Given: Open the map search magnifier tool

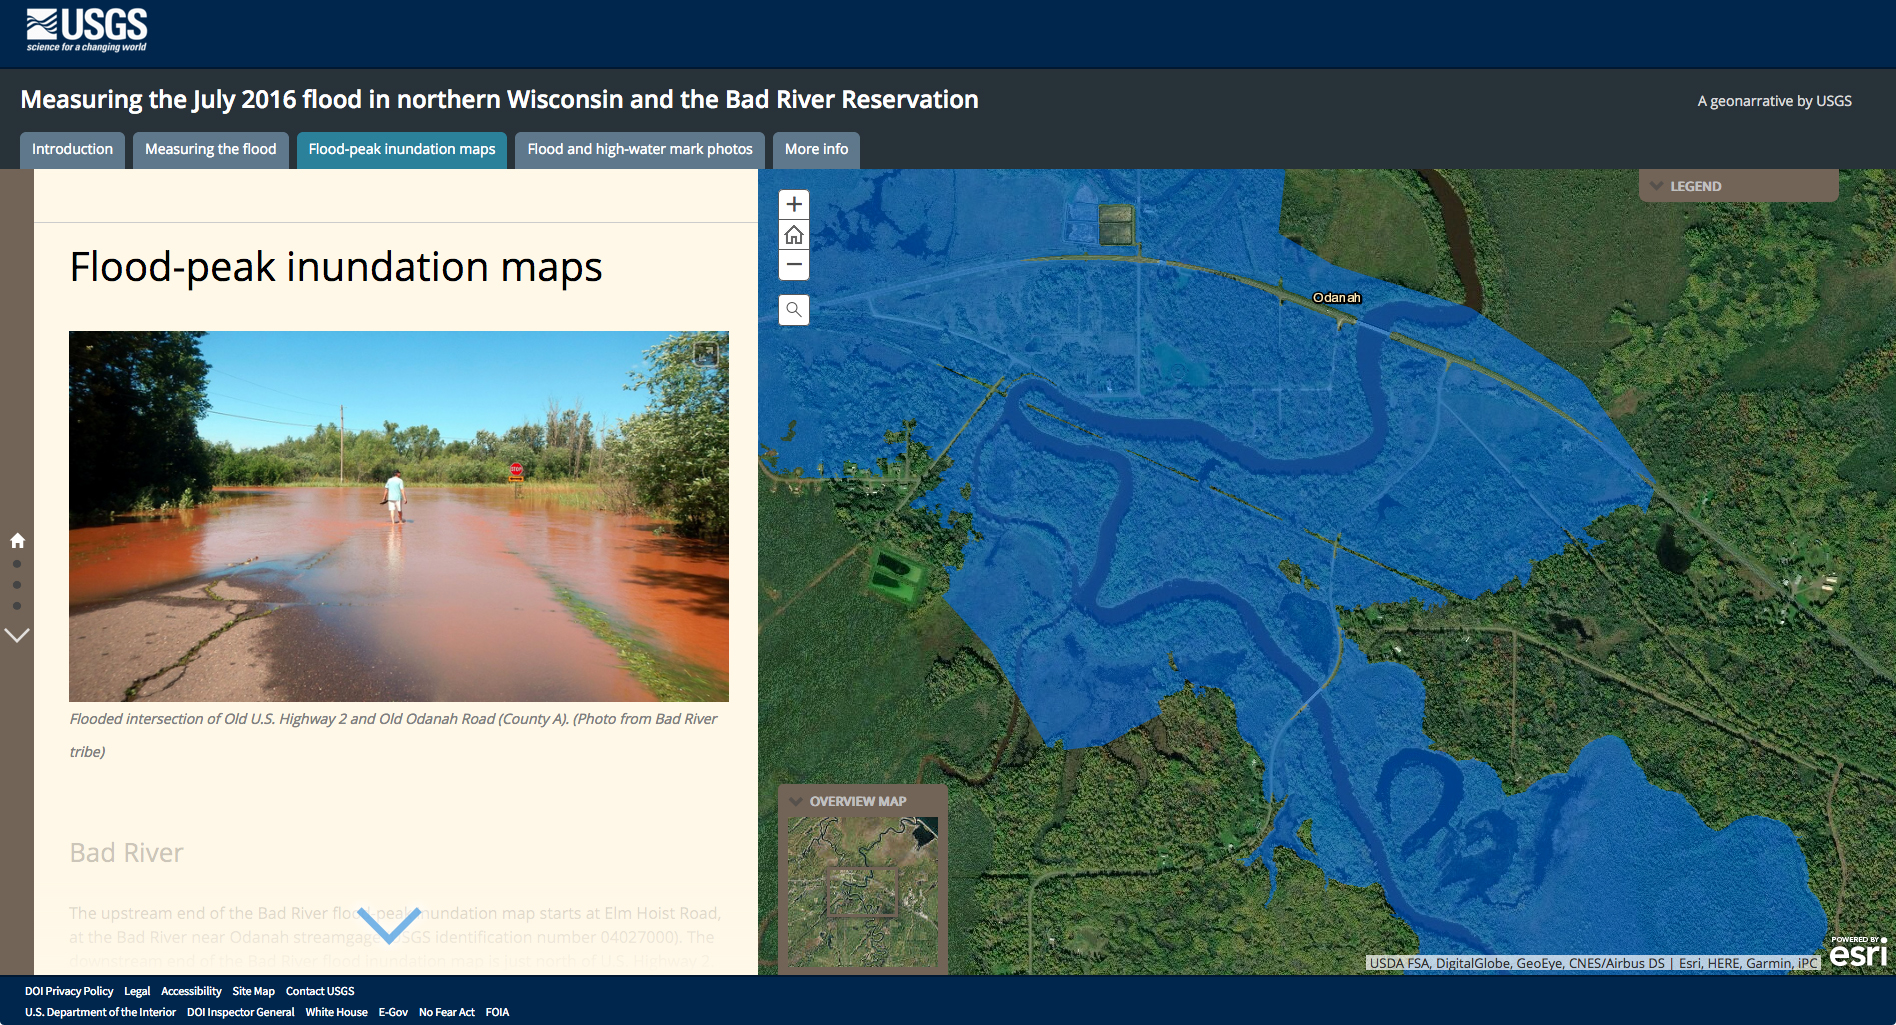Looking at the screenshot, I should pyautogui.click(x=794, y=310).
